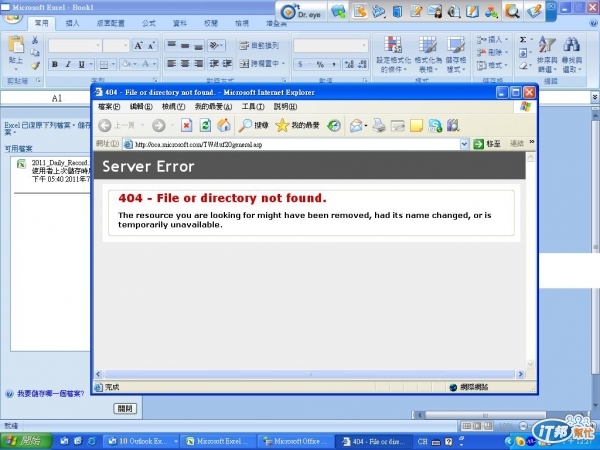The height and width of the screenshot is (450, 600).
Task: Toggle bottom vertical alignment in Excel
Action: click(x=198, y=46)
